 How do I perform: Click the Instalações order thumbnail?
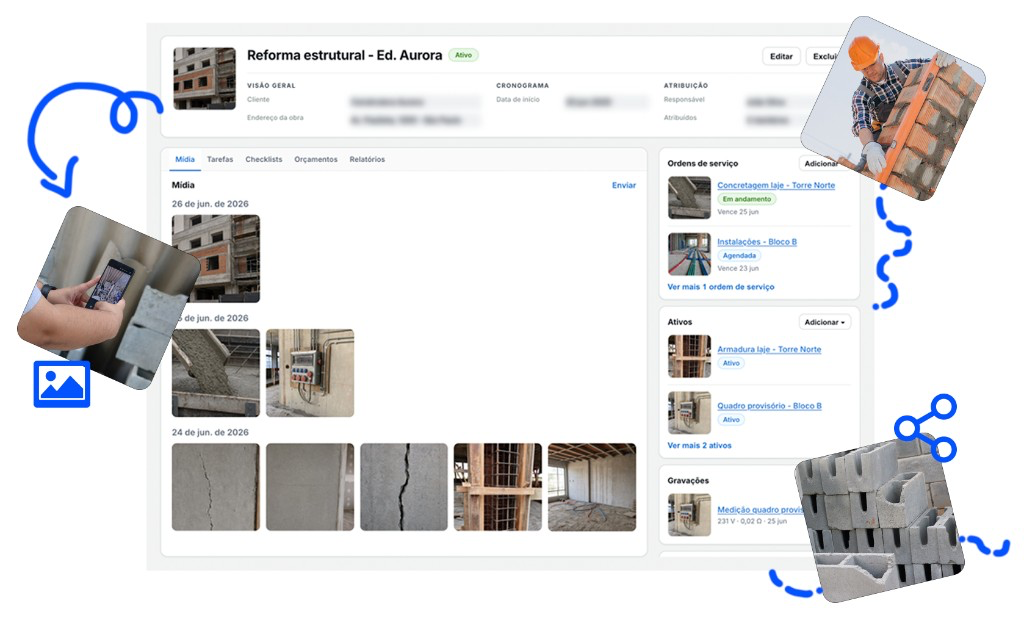[x=689, y=254]
